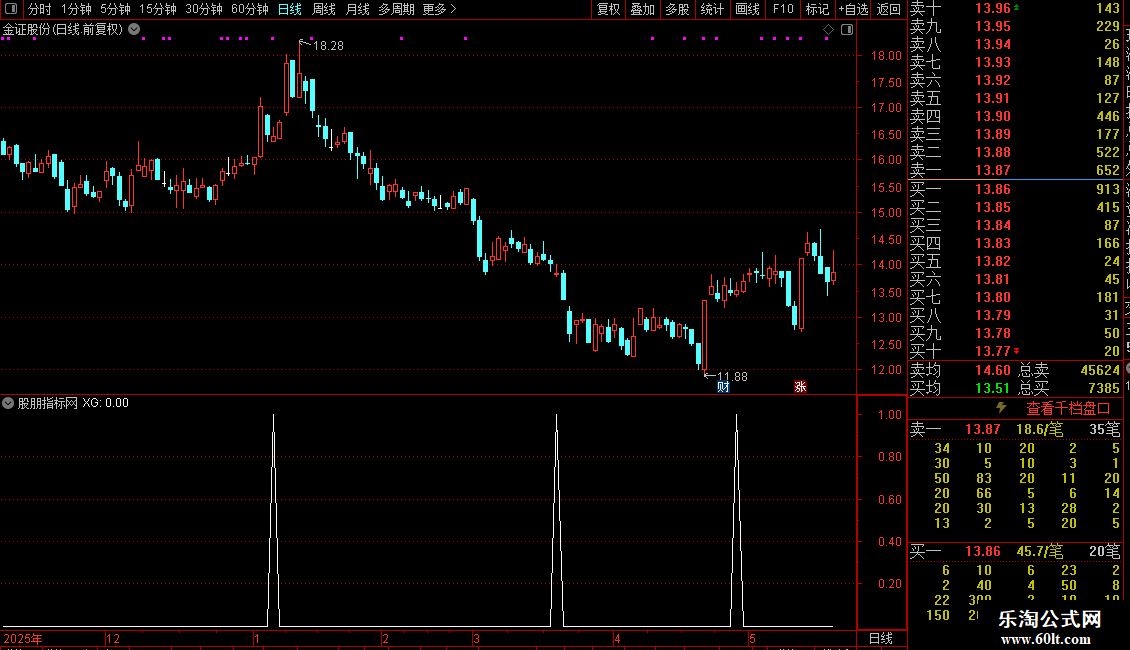Click the 涨 marker on chart

point(800,387)
